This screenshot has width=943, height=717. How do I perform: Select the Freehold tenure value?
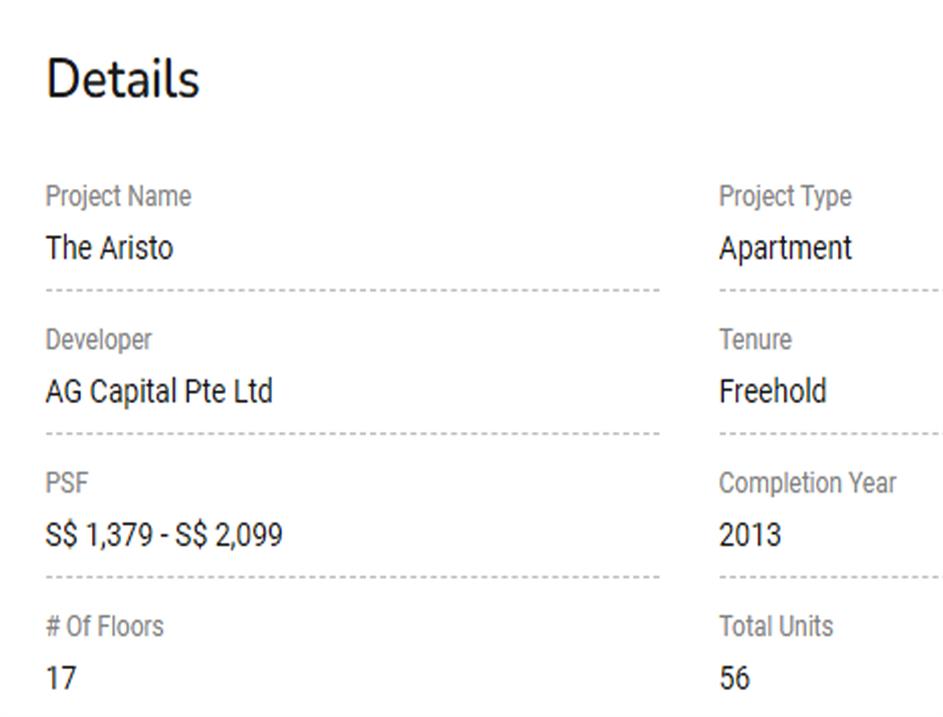(772, 391)
